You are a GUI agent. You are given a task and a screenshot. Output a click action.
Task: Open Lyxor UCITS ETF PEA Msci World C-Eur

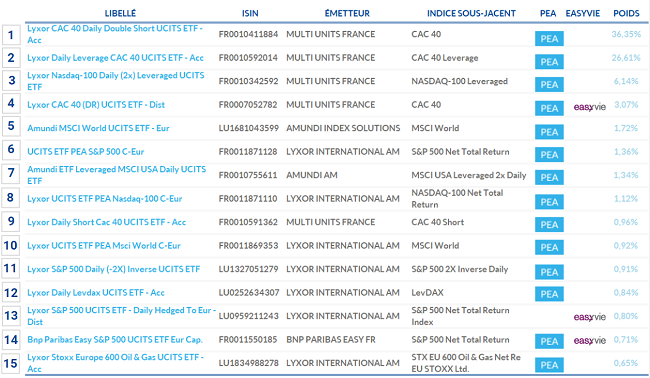pos(104,245)
